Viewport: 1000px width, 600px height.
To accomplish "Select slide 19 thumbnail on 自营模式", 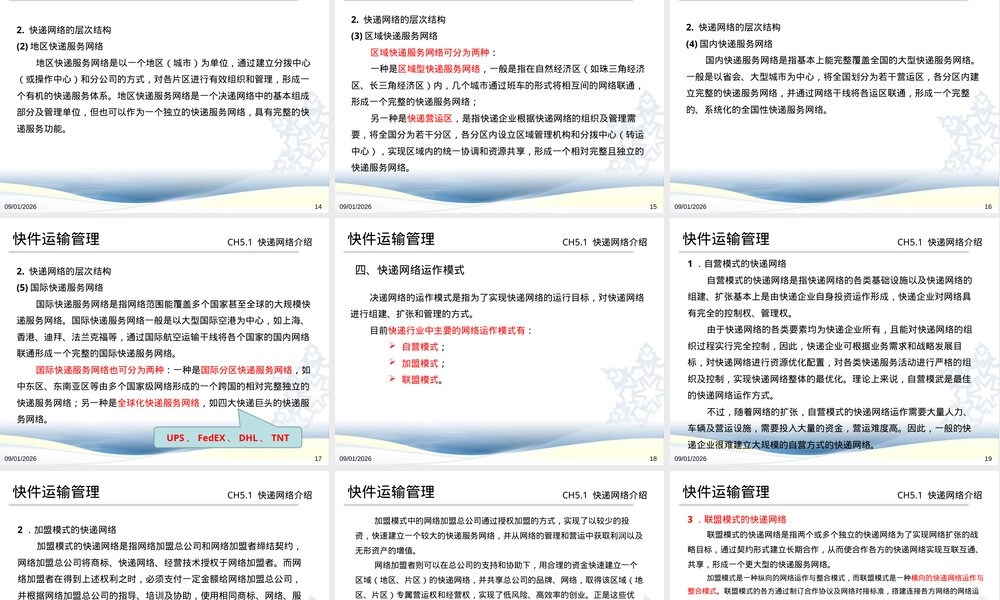I will click(834, 341).
